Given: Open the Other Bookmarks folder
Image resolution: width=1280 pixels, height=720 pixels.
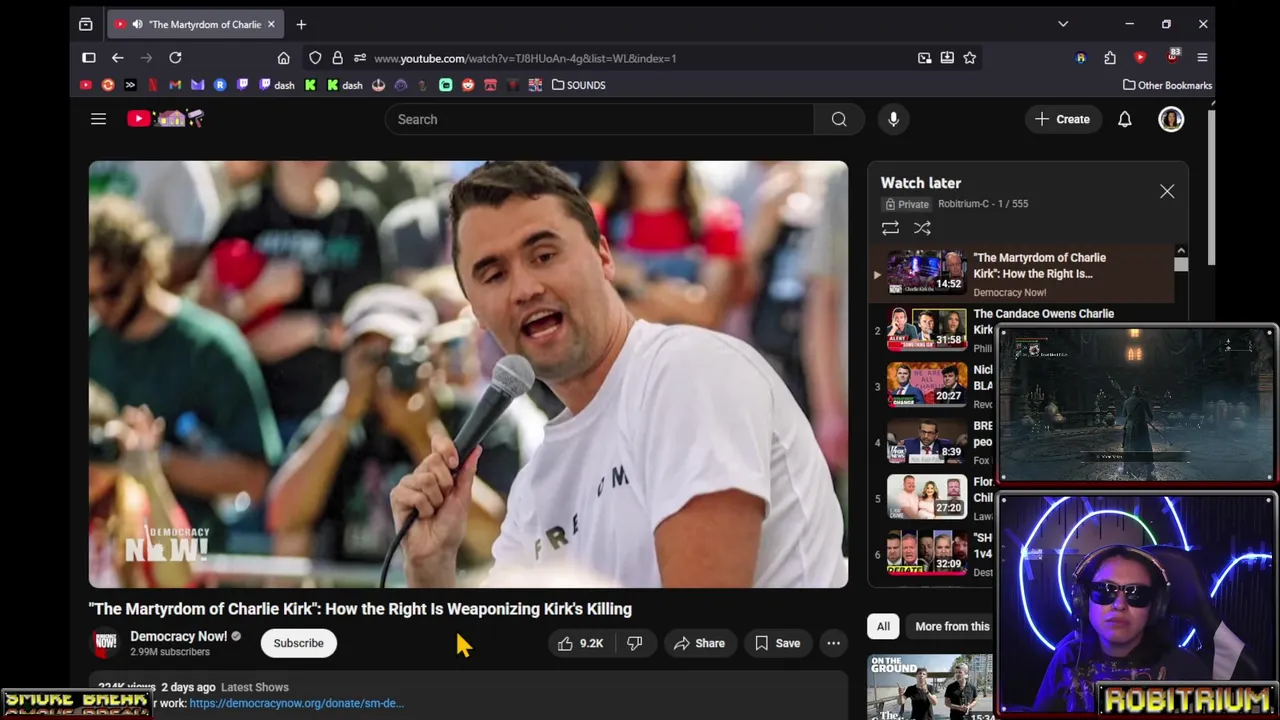Looking at the screenshot, I should (x=1167, y=85).
